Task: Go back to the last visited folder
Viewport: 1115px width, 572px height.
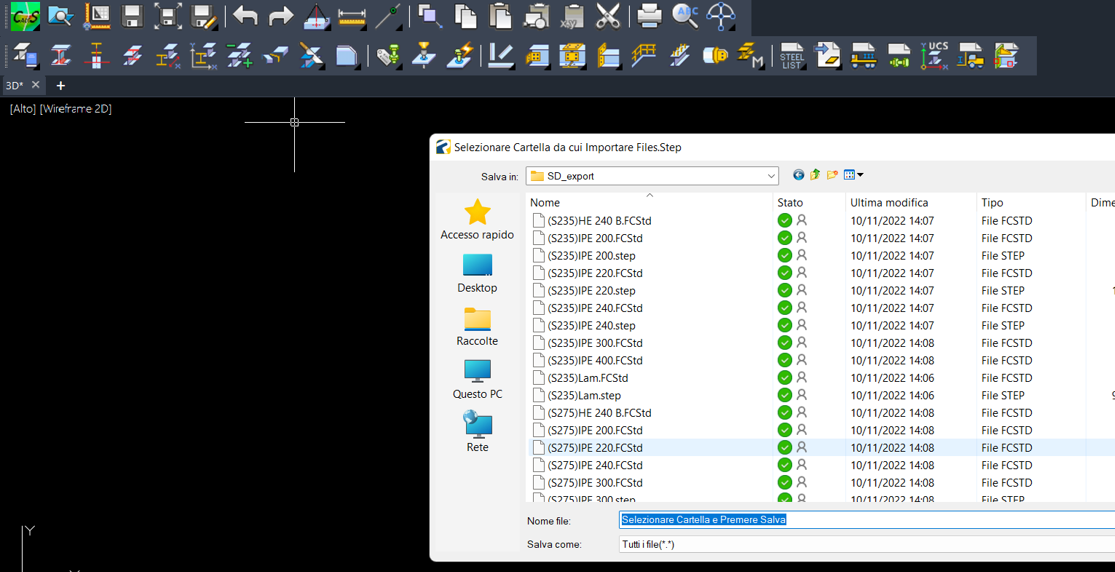Action: pyautogui.click(x=799, y=175)
